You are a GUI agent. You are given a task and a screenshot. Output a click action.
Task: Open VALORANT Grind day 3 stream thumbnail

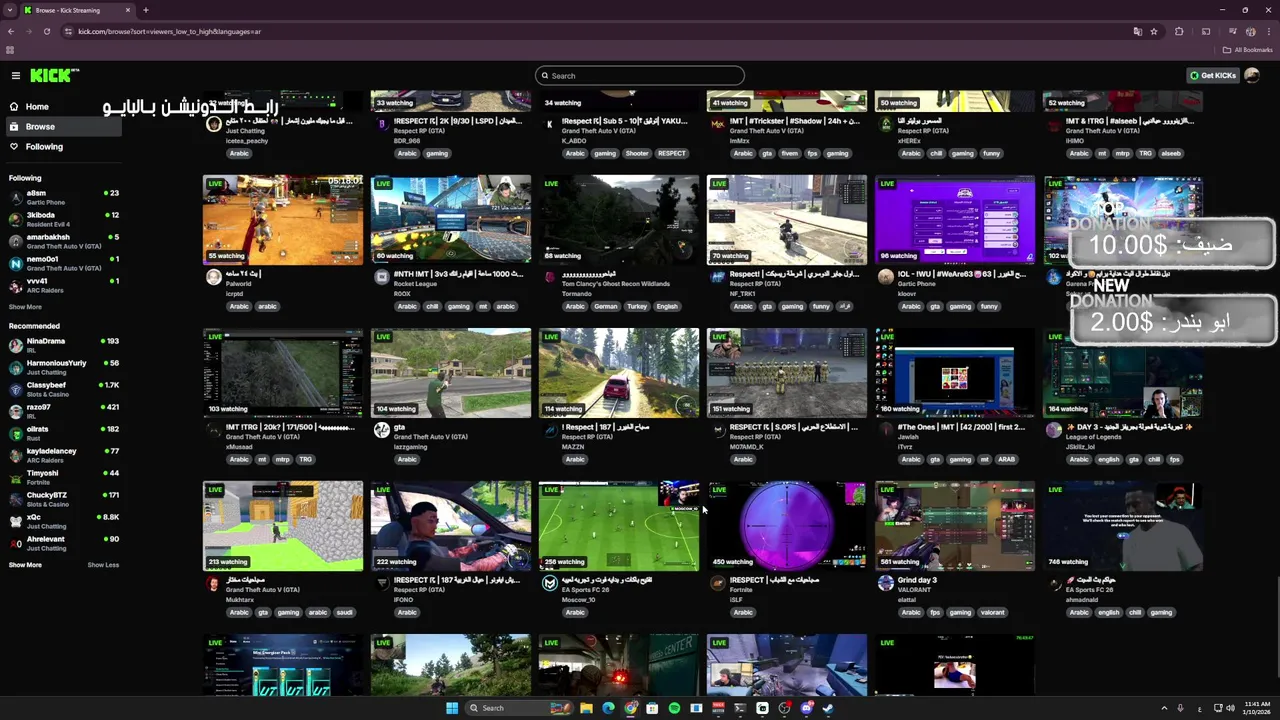(x=955, y=526)
